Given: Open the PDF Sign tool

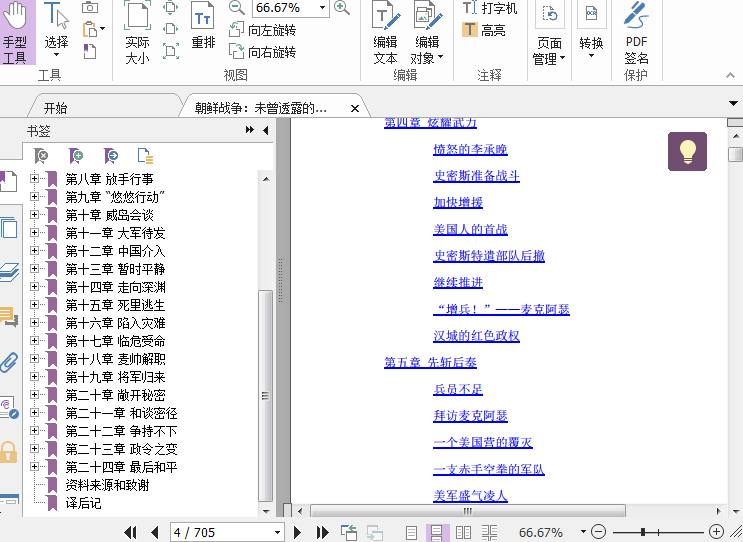Looking at the screenshot, I should (636, 32).
